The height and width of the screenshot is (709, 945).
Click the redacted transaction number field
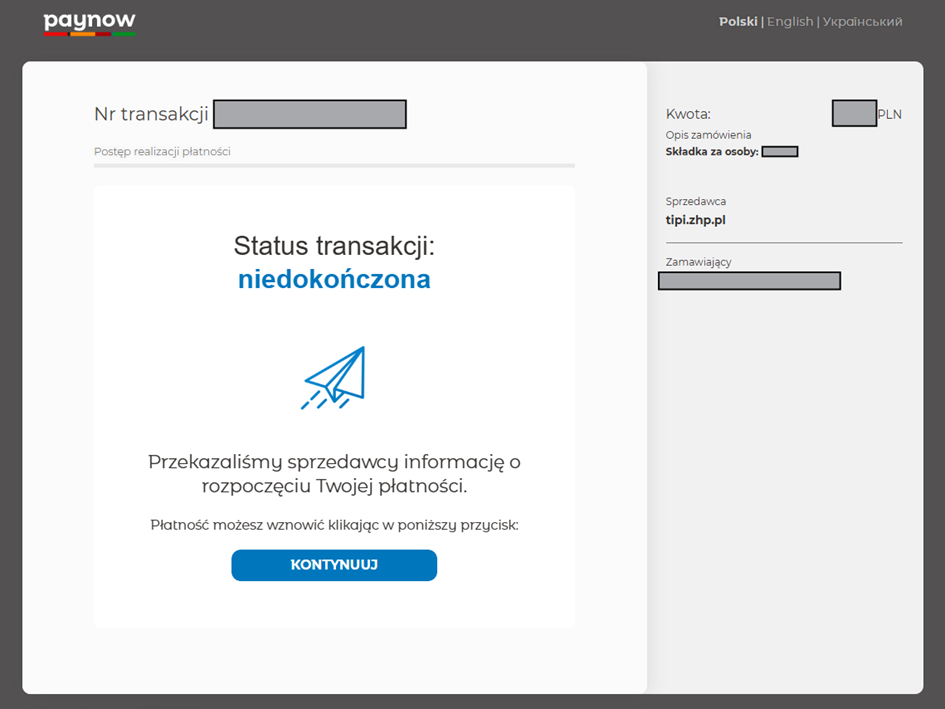click(x=309, y=114)
